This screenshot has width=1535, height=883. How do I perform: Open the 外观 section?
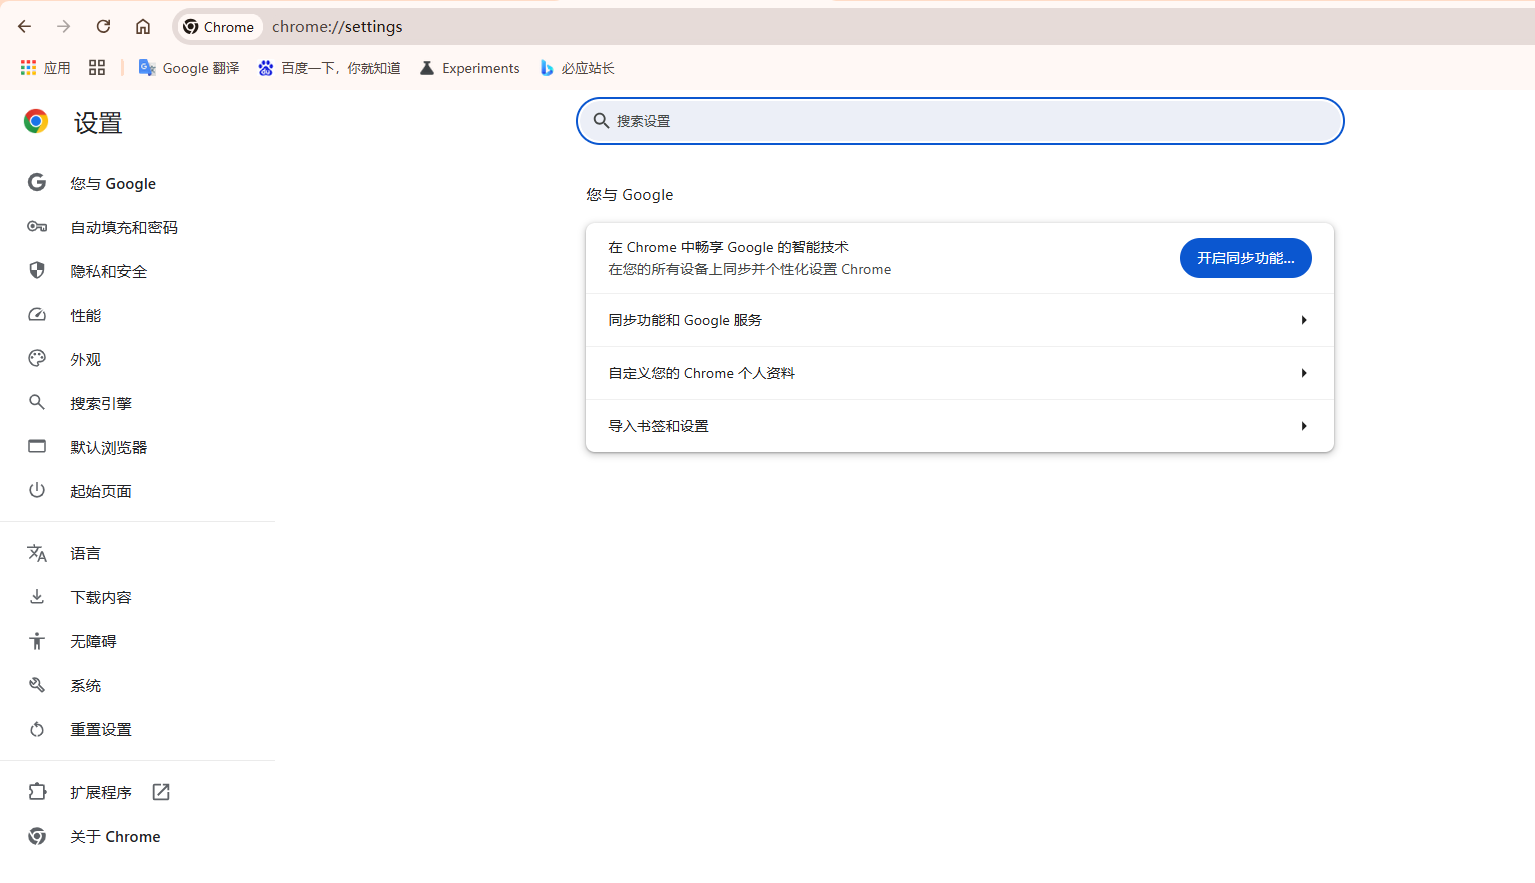point(86,360)
